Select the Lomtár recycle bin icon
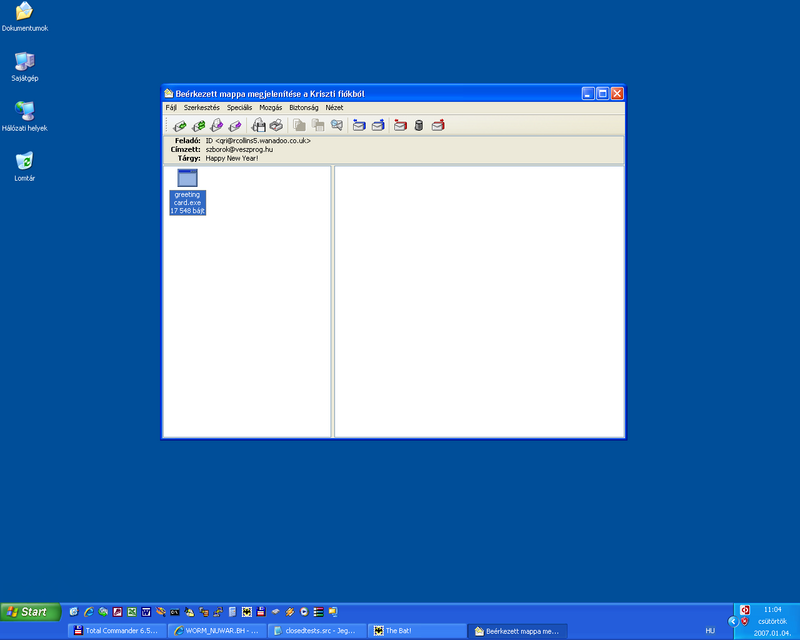The width and height of the screenshot is (800, 640). click(24, 161)
